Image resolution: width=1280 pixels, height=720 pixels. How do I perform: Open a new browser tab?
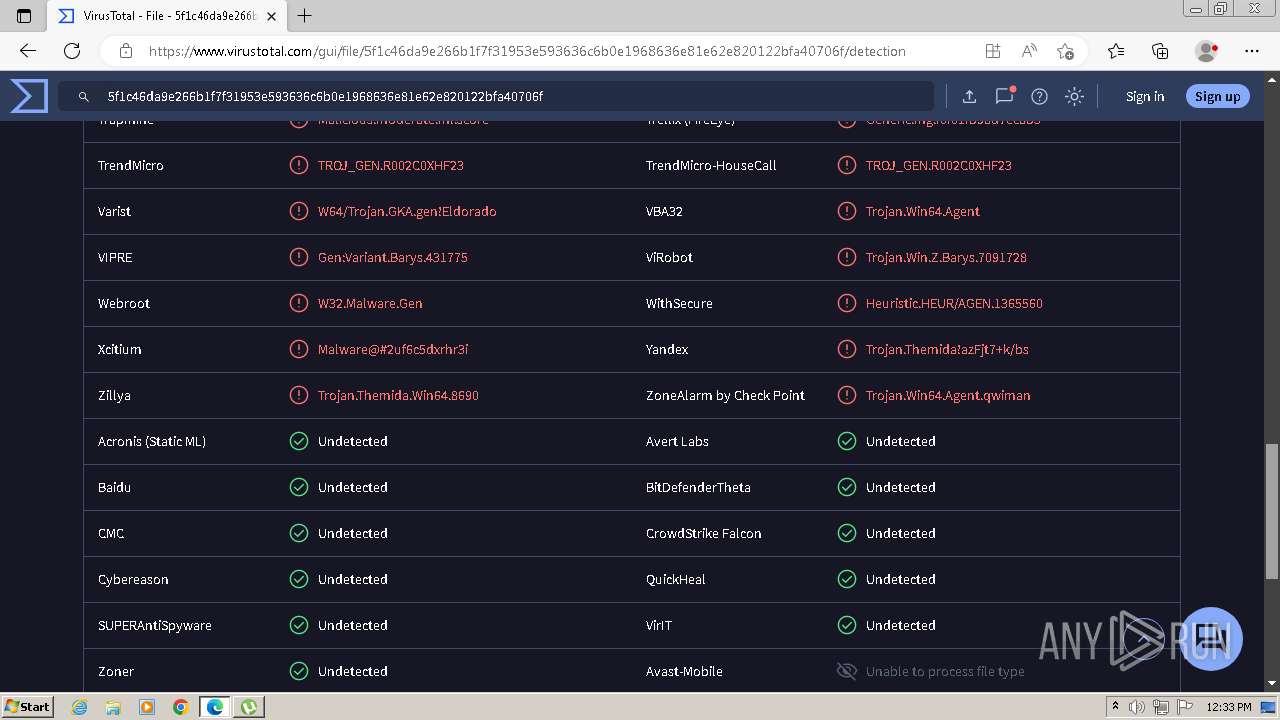point(305,16)
